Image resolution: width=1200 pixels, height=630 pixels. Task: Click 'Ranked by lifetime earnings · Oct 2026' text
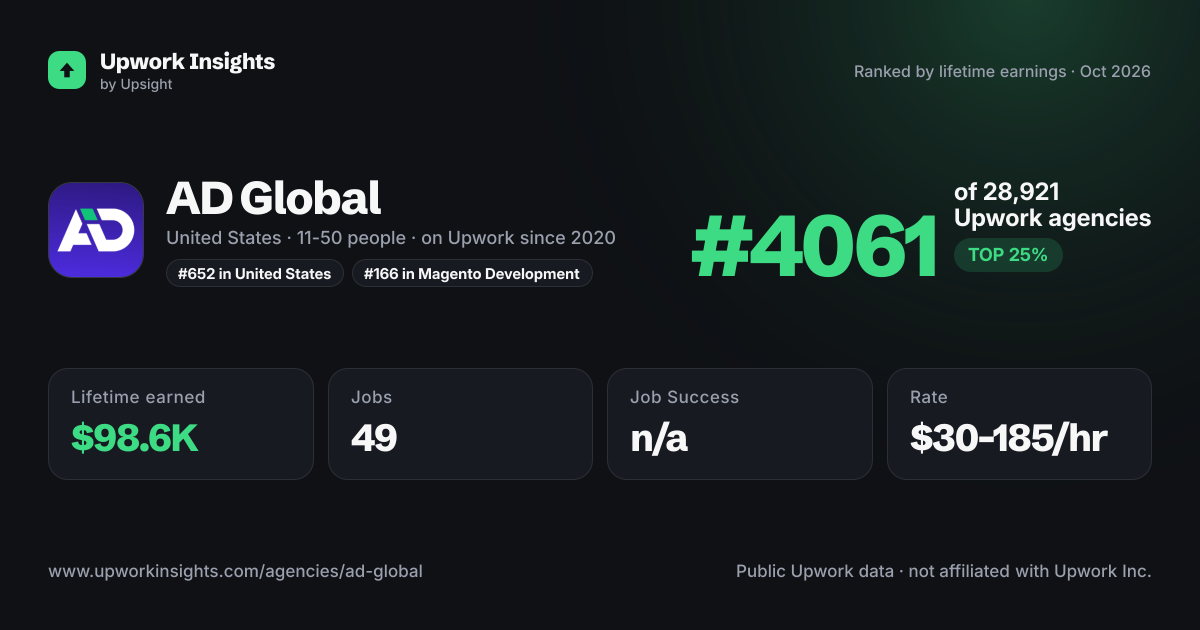1002,72
